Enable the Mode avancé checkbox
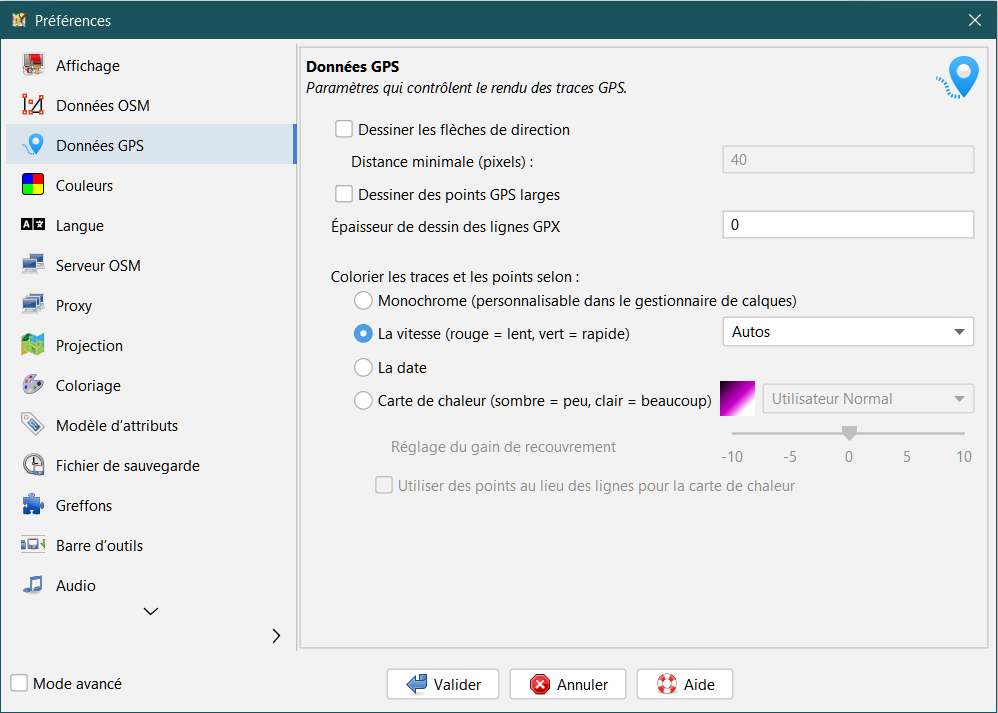 coord(19,683)
